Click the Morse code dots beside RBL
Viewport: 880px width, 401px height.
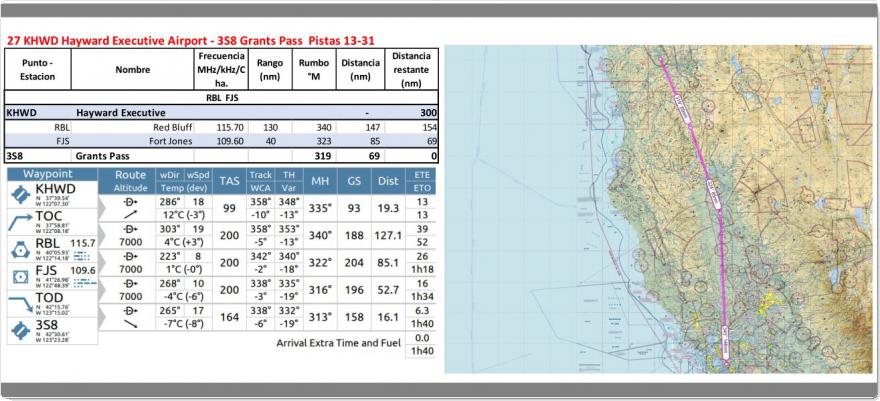click(x=82, y=256)
